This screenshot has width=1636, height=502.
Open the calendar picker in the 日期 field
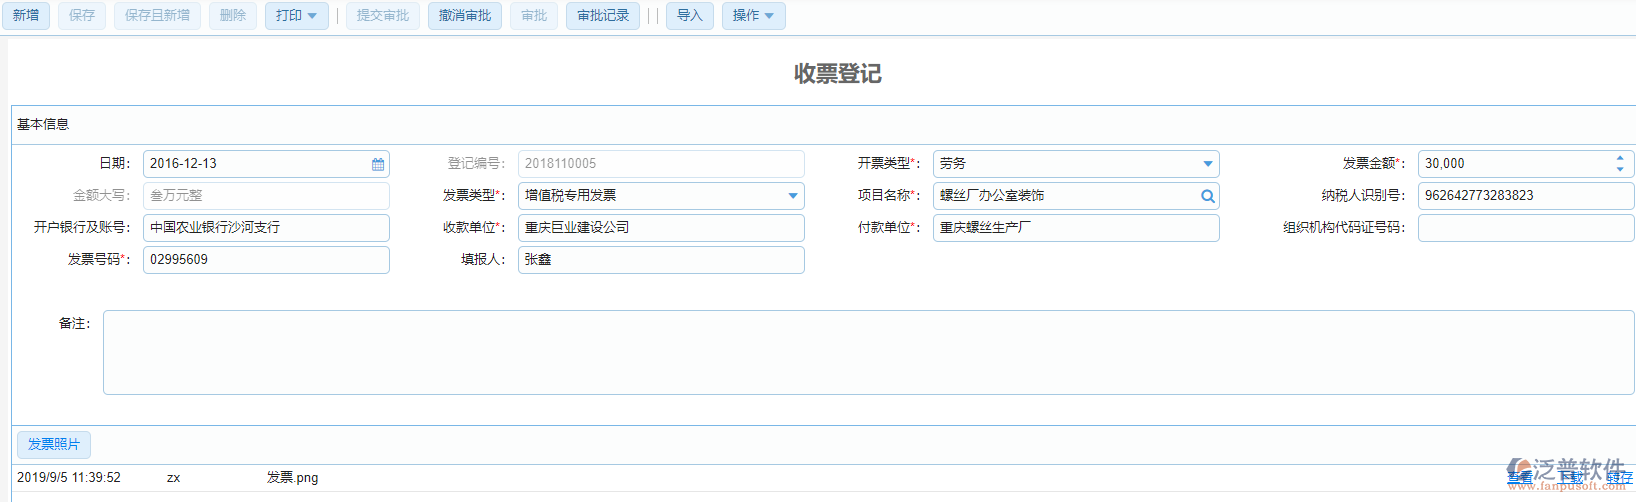378,164
